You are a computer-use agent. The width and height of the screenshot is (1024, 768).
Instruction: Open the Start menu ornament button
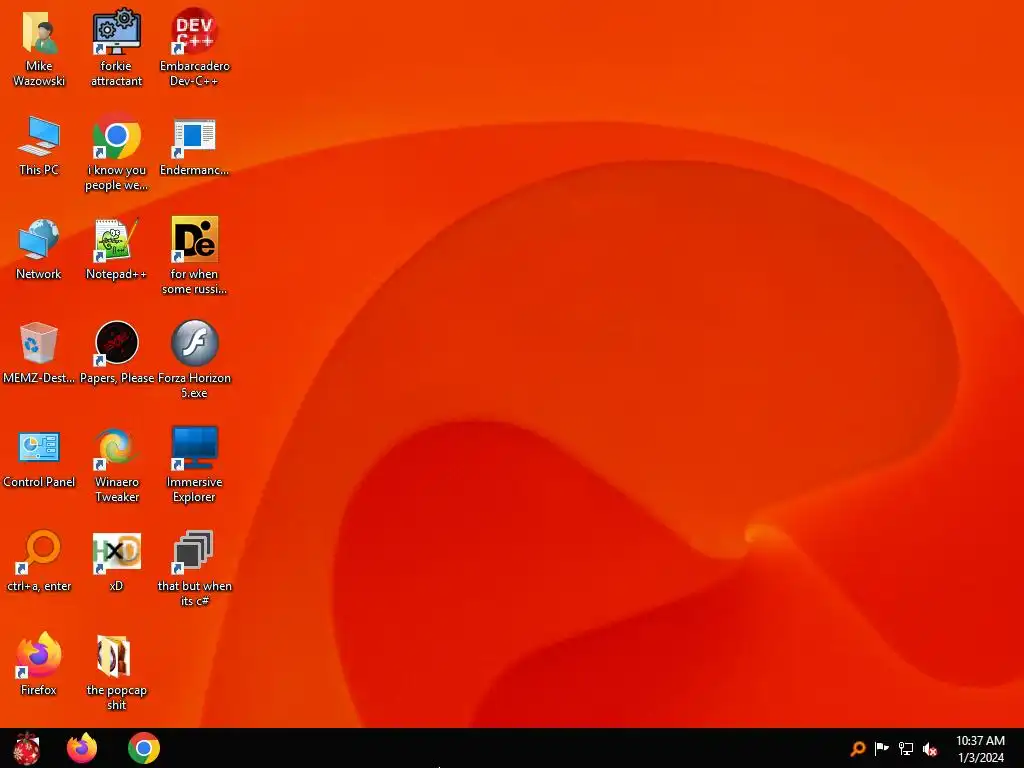26,748
